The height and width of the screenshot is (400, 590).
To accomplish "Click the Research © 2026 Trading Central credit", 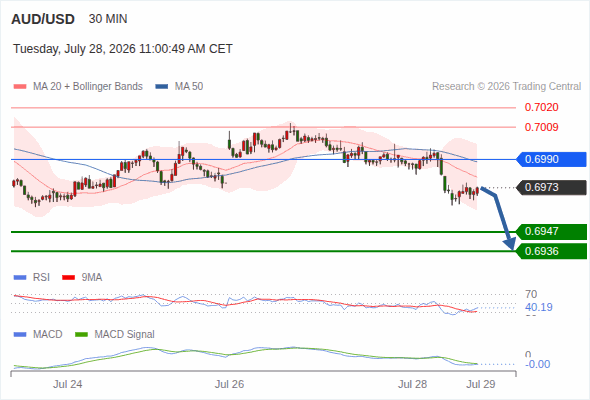I will (x=506, y=87).
